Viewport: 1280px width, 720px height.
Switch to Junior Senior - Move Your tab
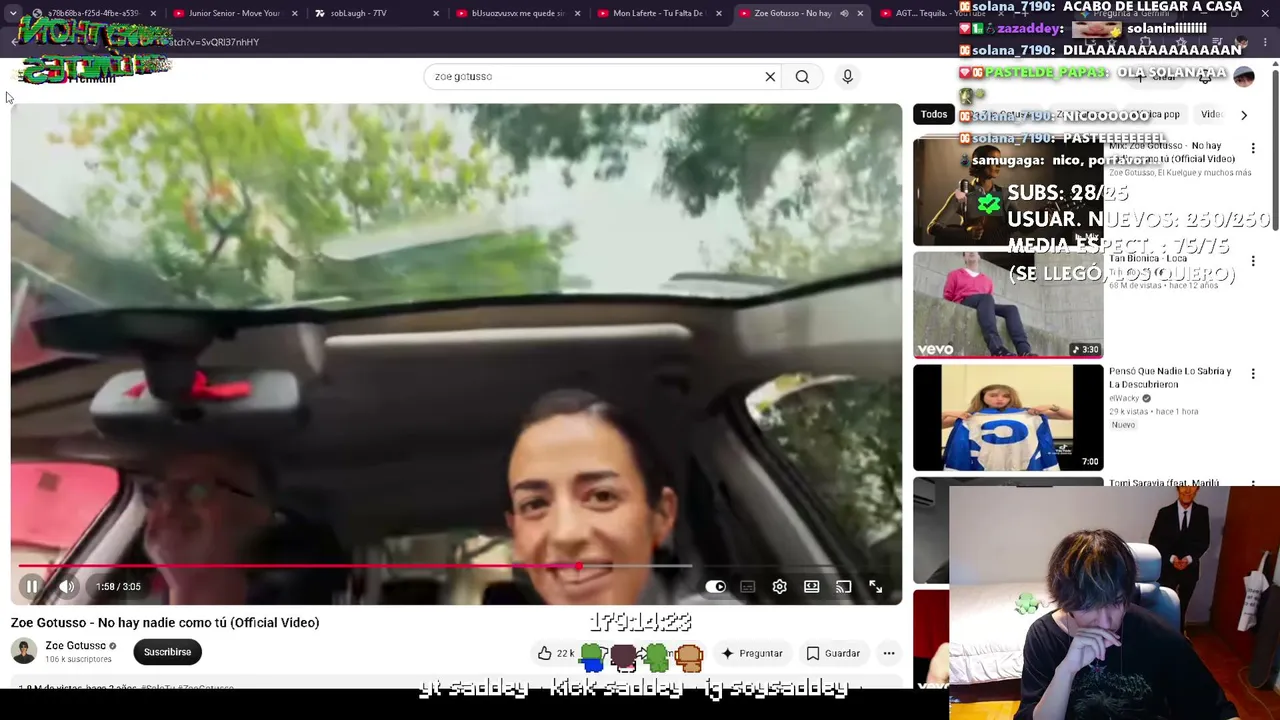(x=233, y=13)
